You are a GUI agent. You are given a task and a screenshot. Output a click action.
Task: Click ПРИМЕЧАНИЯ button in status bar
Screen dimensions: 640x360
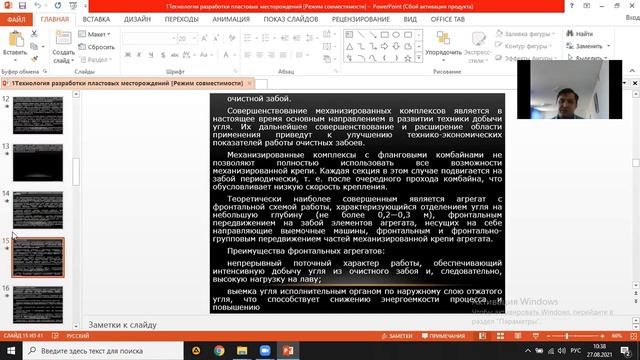point(443,336)
